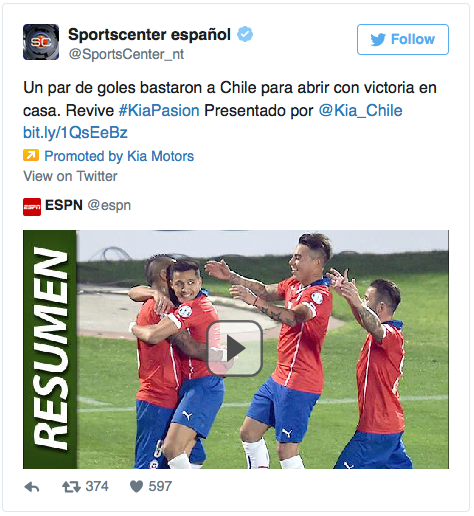Click Promoted by Kia Motors link
The height and width of the screenshot is (516, 474).
(119, 156)
